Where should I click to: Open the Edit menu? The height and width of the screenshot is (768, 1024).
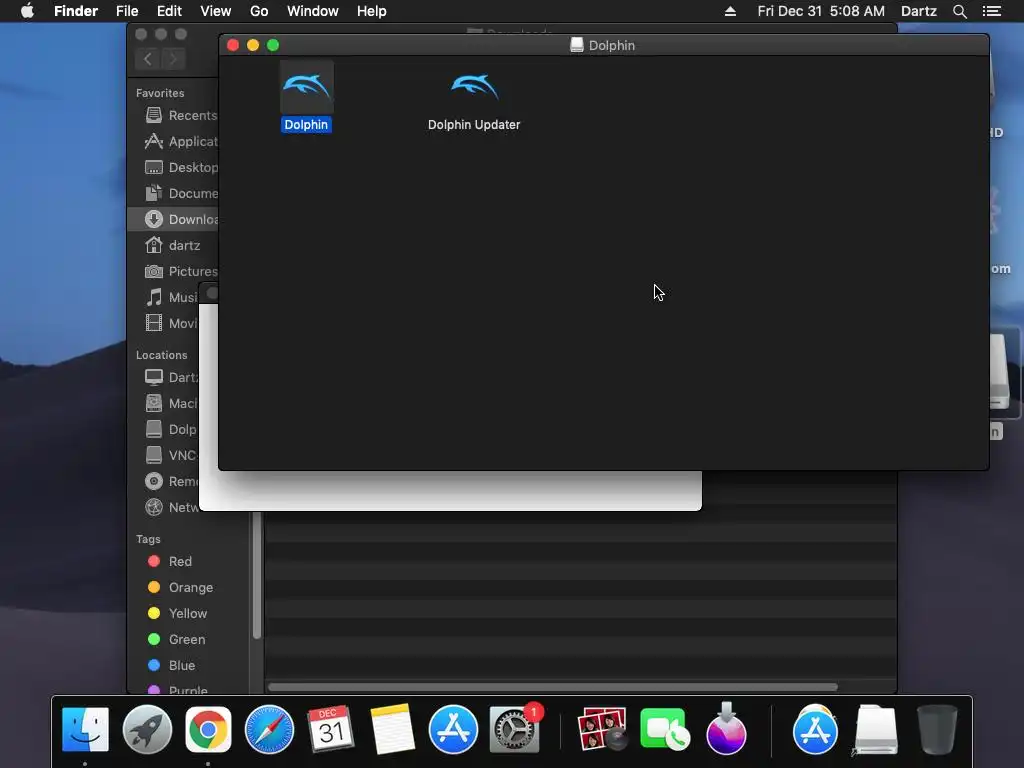pos(169,11)
